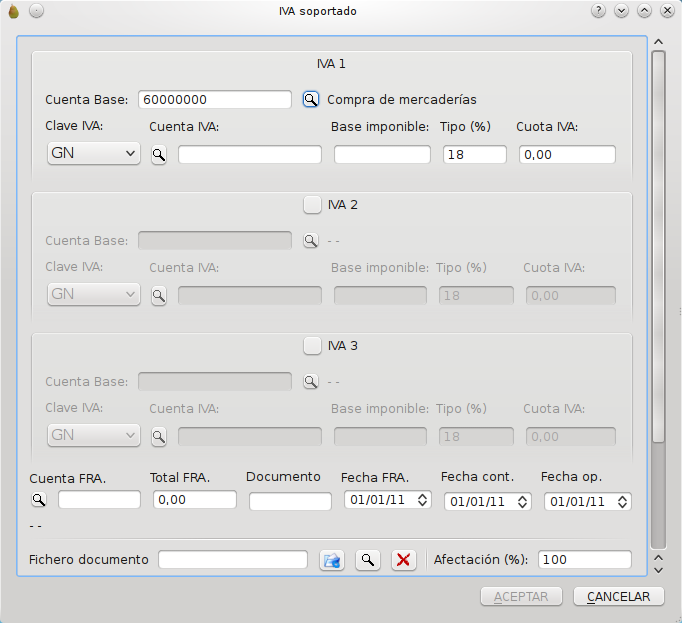Click the Fecha cont. date value

[477, 502]
